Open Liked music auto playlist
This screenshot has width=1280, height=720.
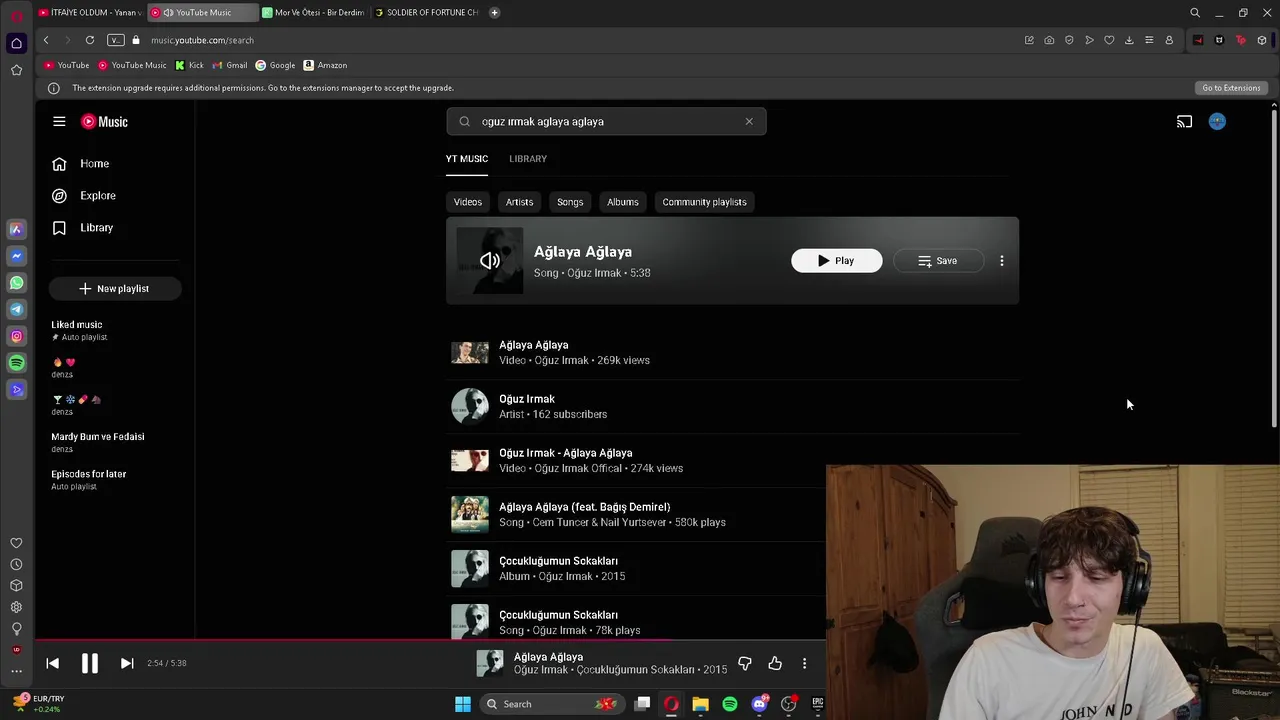79,330
